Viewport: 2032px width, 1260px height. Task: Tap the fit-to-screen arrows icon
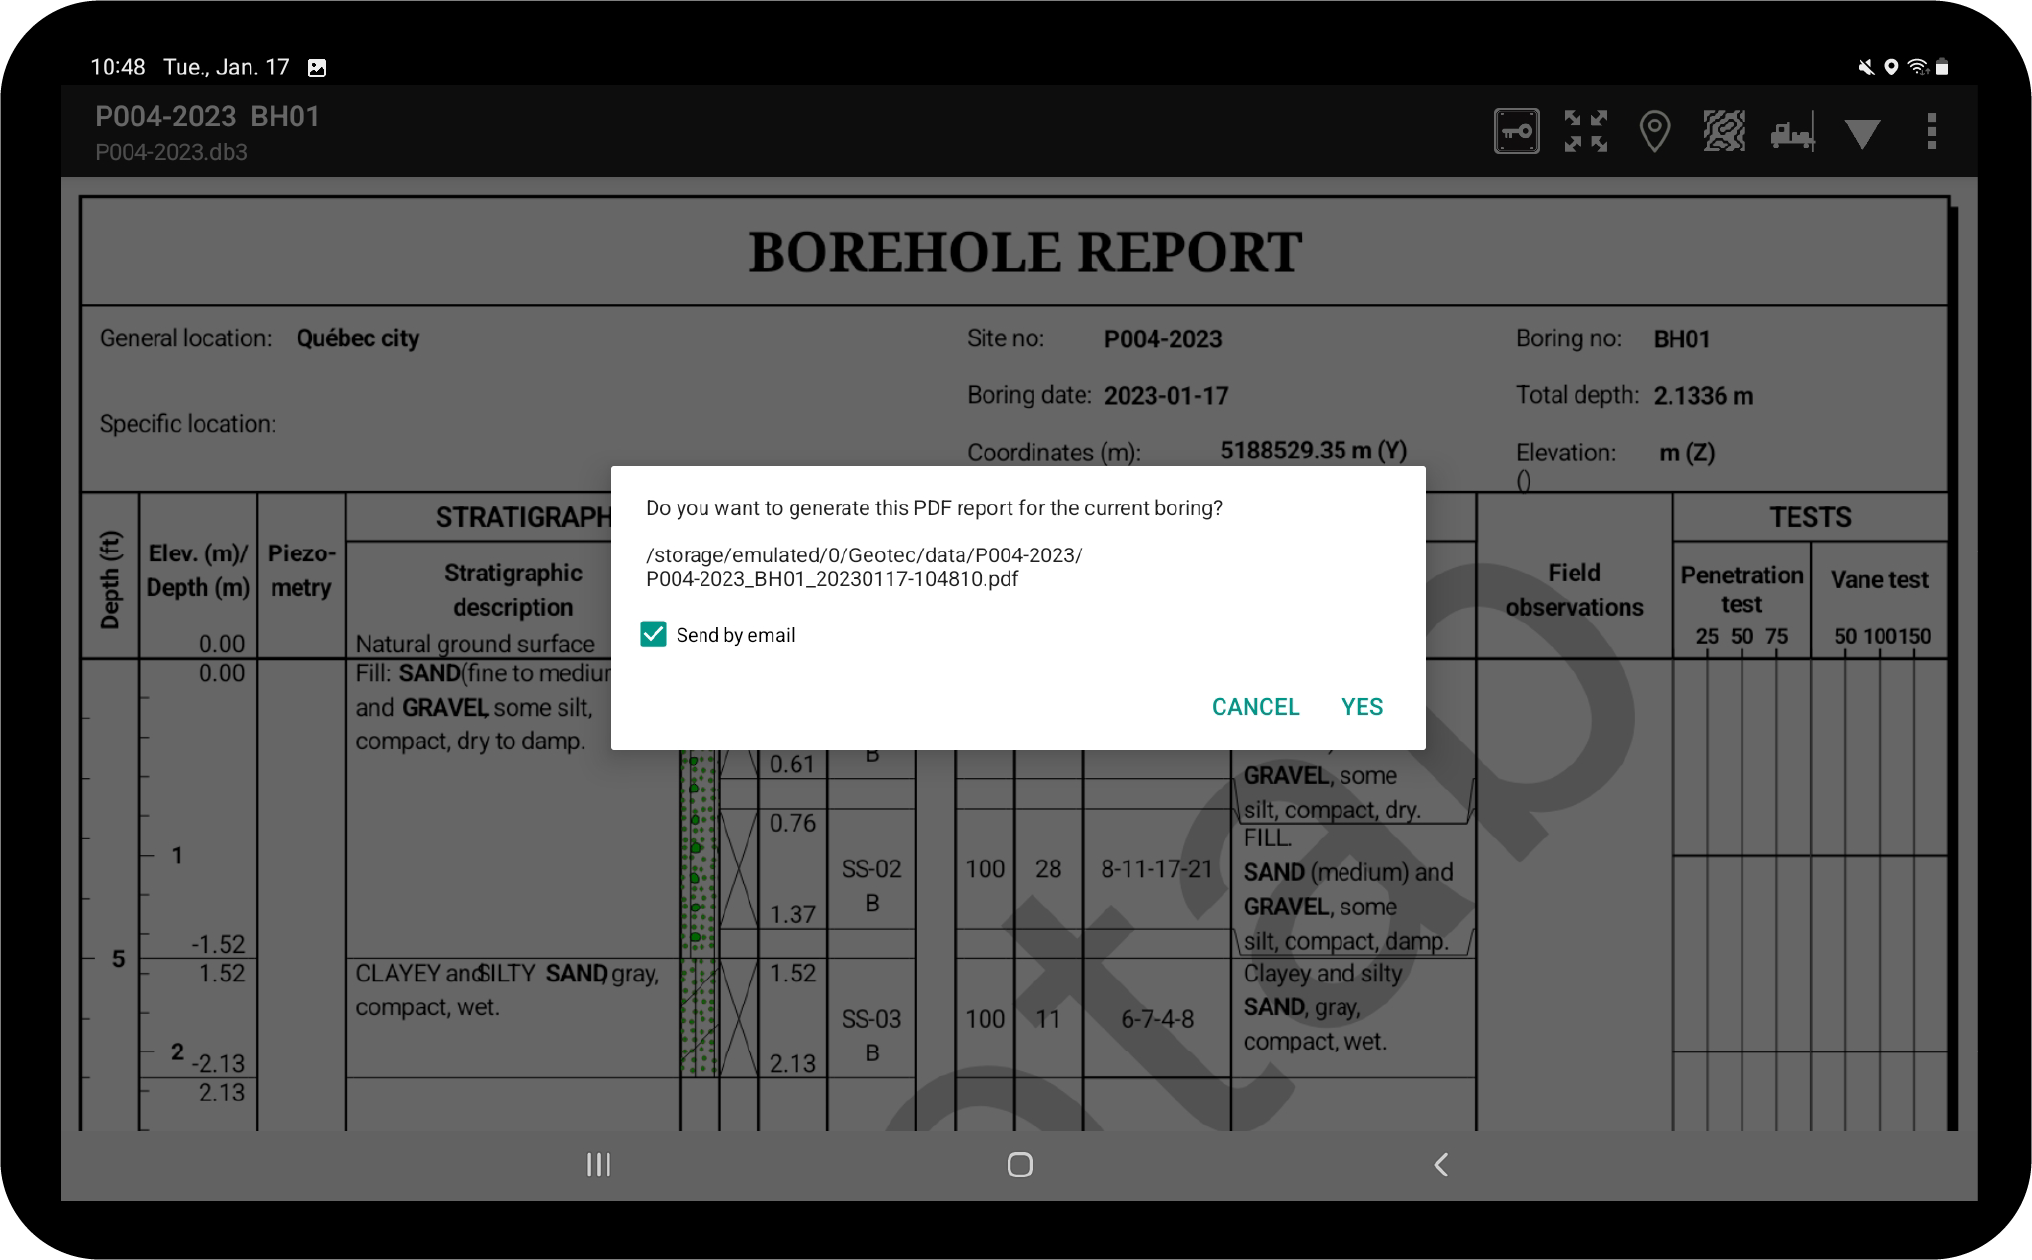point(1586,131)
